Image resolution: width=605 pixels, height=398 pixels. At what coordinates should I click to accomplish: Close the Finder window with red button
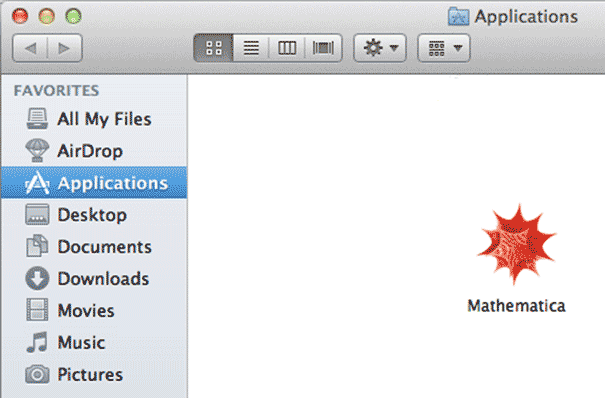tap(20, 16)
